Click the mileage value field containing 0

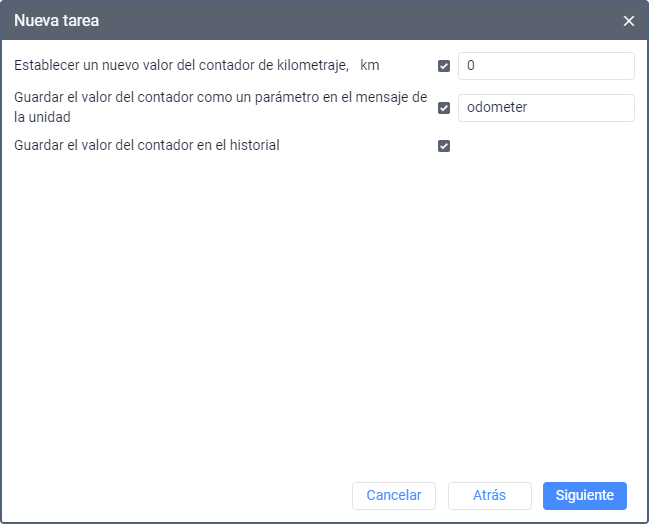(x=545, y=66)
